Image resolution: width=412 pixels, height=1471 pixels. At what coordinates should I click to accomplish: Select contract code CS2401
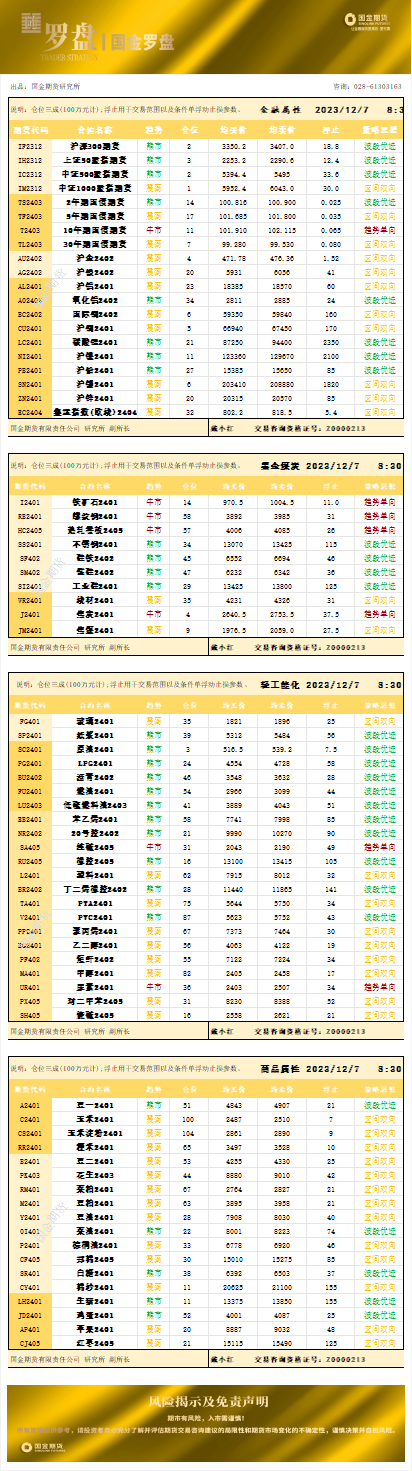tap(30, 1134)
